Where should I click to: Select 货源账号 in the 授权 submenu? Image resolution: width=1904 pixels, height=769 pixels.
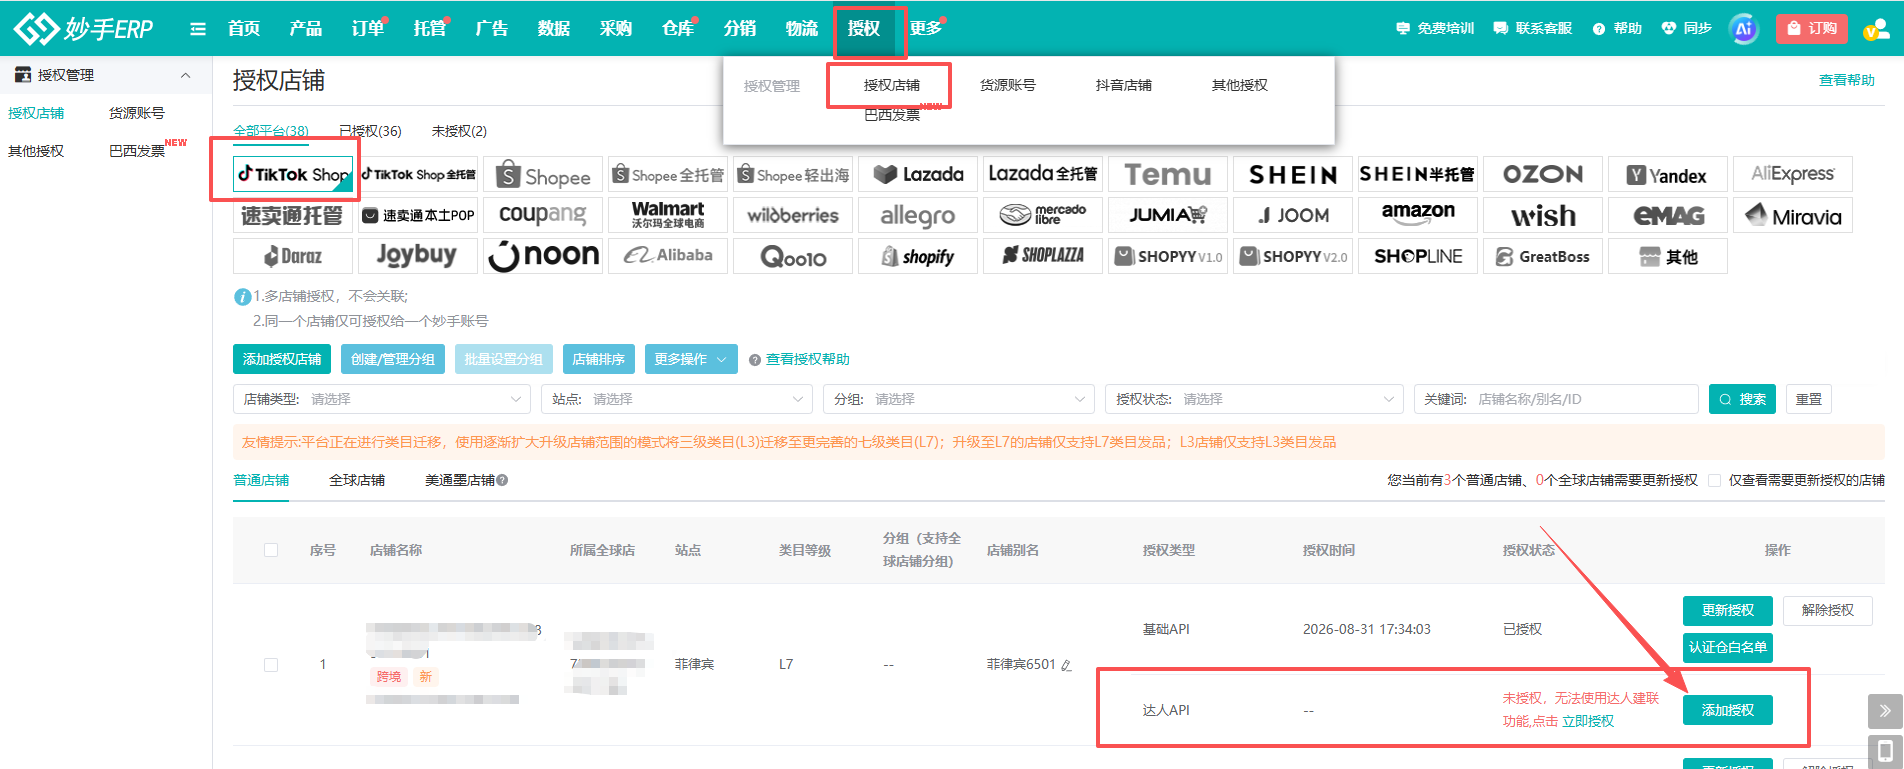coord(1007,85)
